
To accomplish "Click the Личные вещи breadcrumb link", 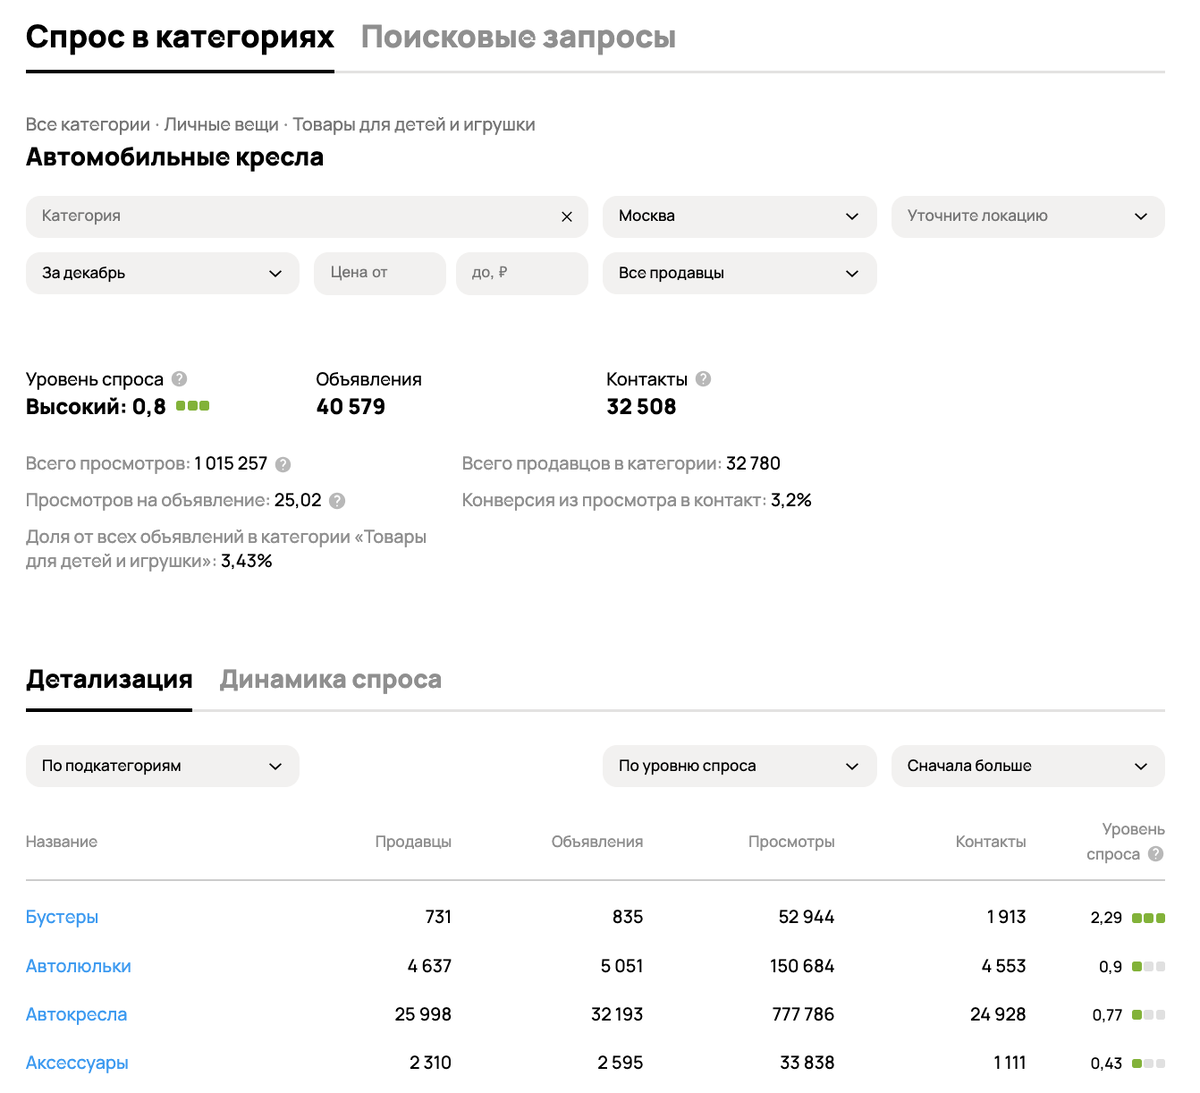I will [222, 124].
